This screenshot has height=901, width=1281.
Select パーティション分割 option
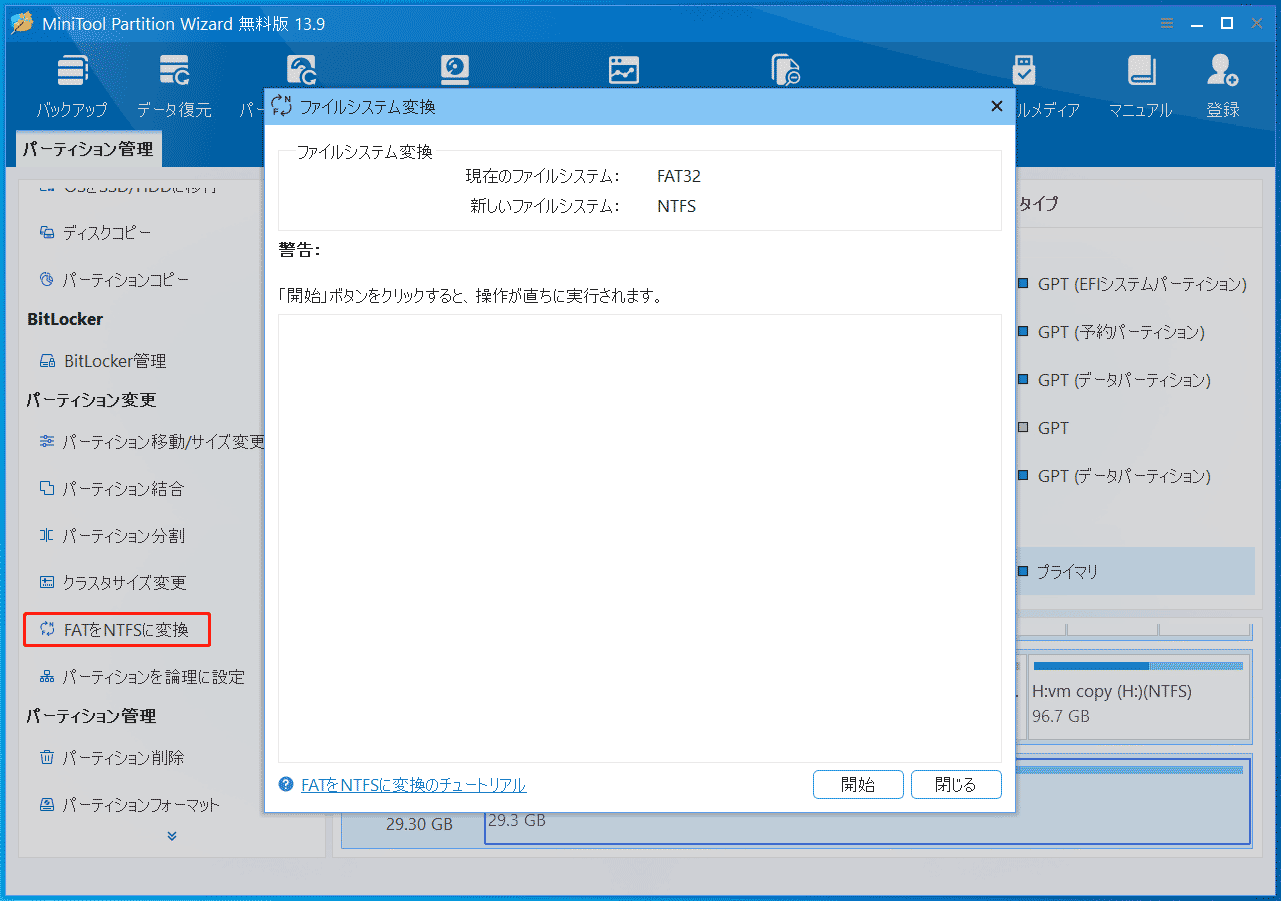click(x=111, y=536)
